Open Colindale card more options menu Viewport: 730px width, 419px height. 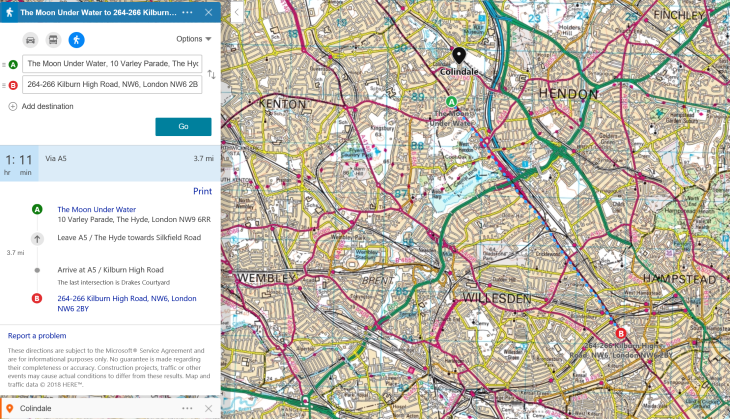click(x=187, y=408)
